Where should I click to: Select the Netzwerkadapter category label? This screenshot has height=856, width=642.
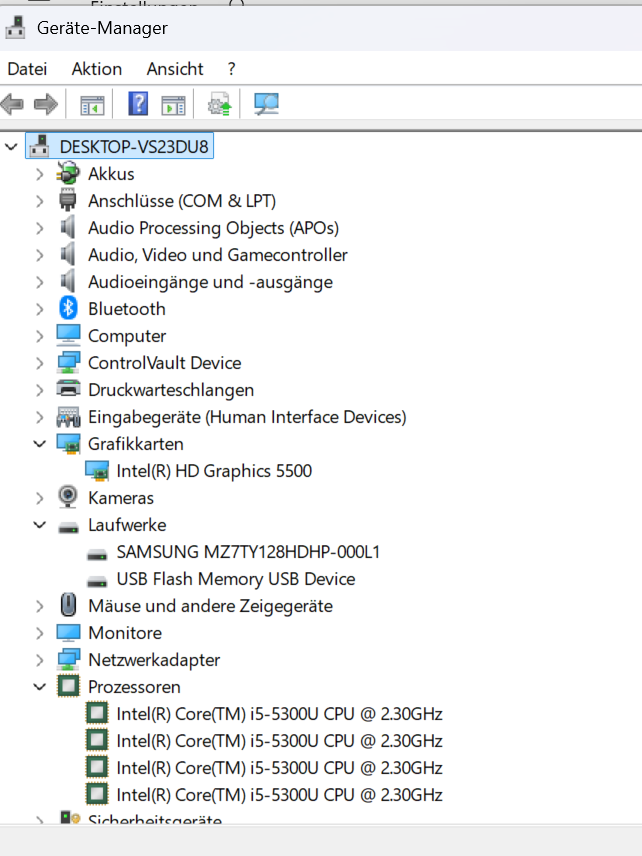[154, 660]
